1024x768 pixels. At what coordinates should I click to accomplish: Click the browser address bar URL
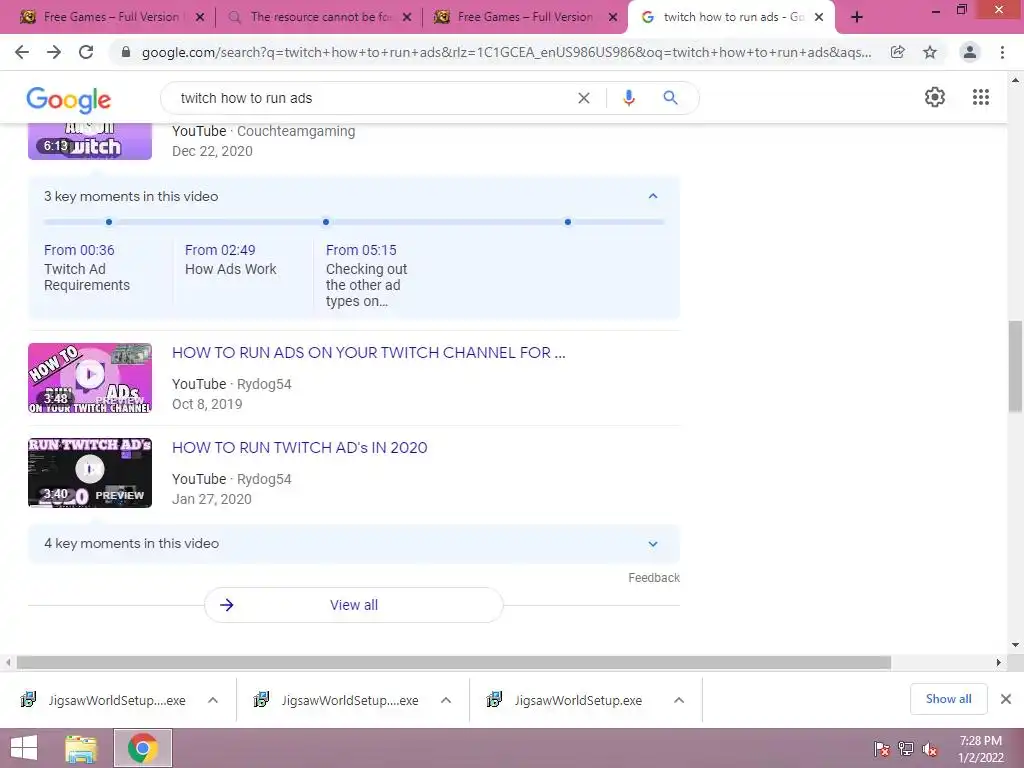pyautogui.click(x=507, y=52)
